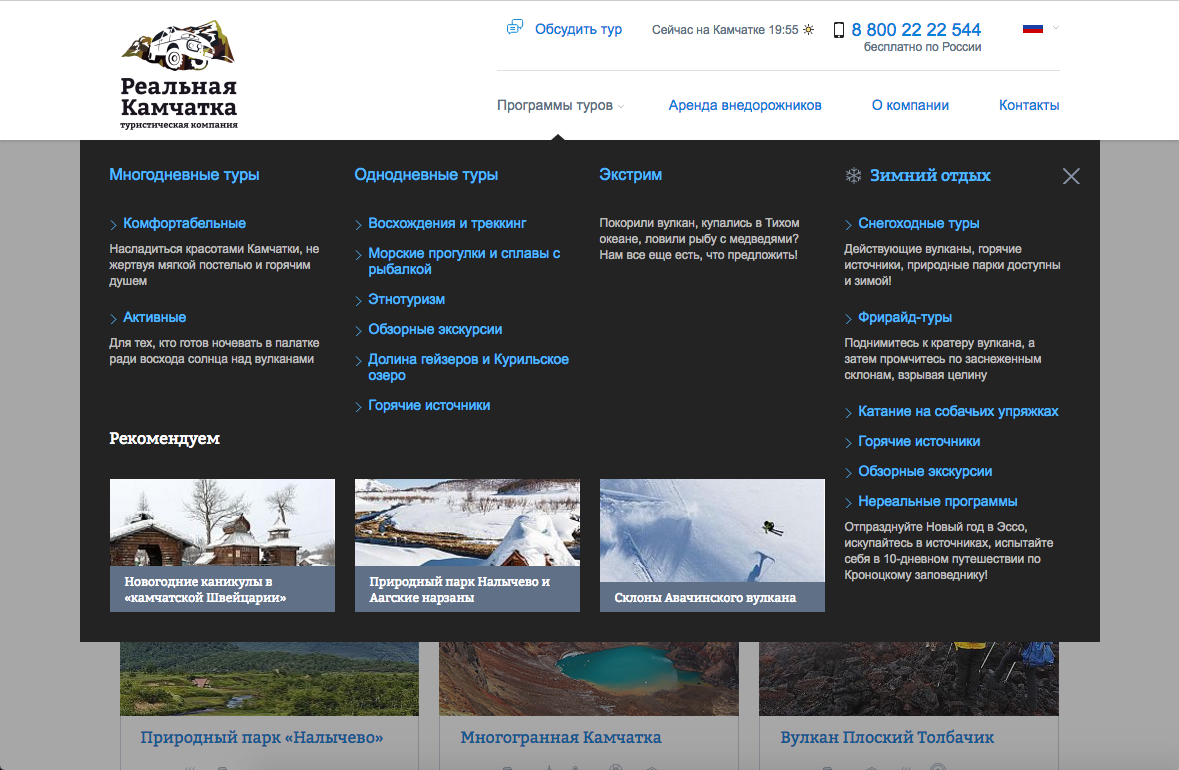Call number 8 800 22 22 544
The image size is (1179, 770).
(916, 29)
